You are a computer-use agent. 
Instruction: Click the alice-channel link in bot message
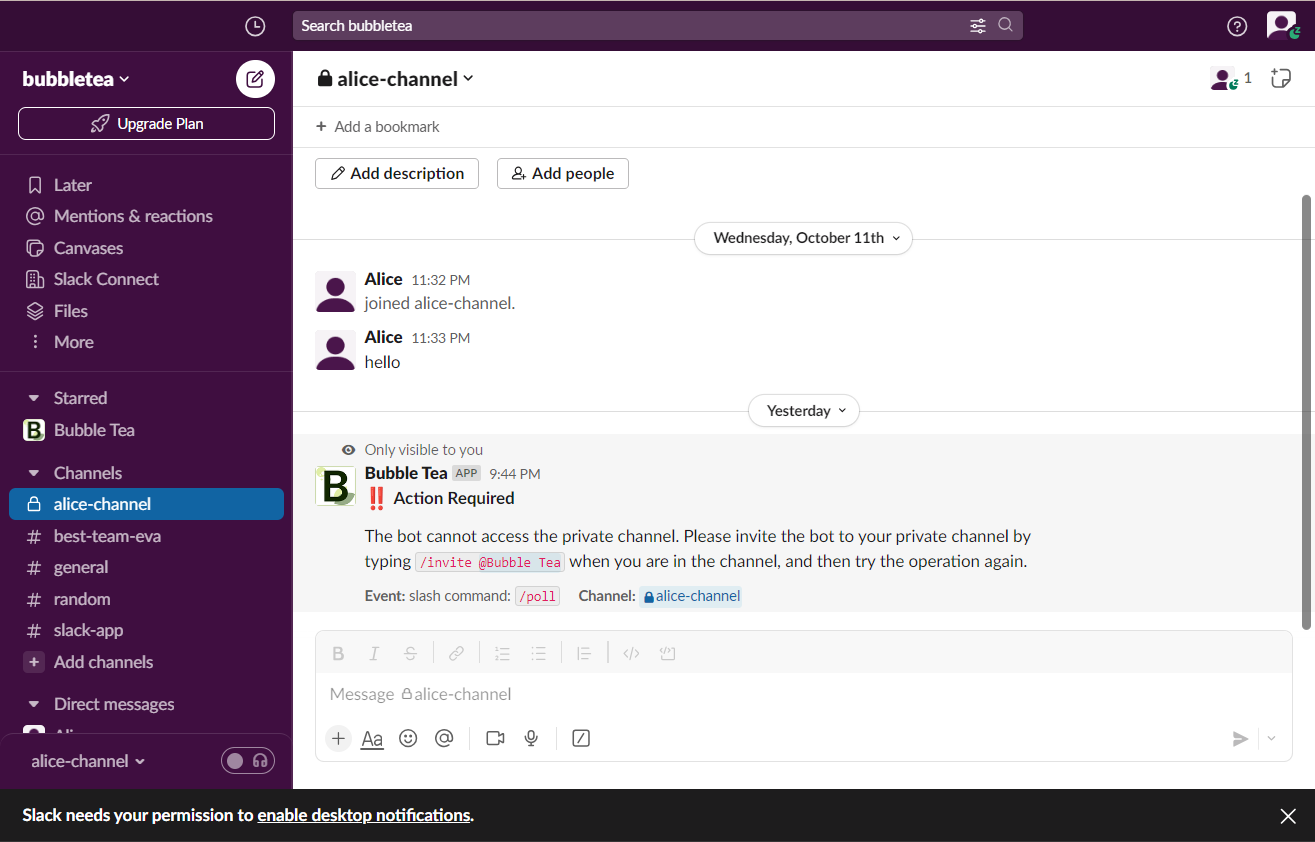[691, 596]
